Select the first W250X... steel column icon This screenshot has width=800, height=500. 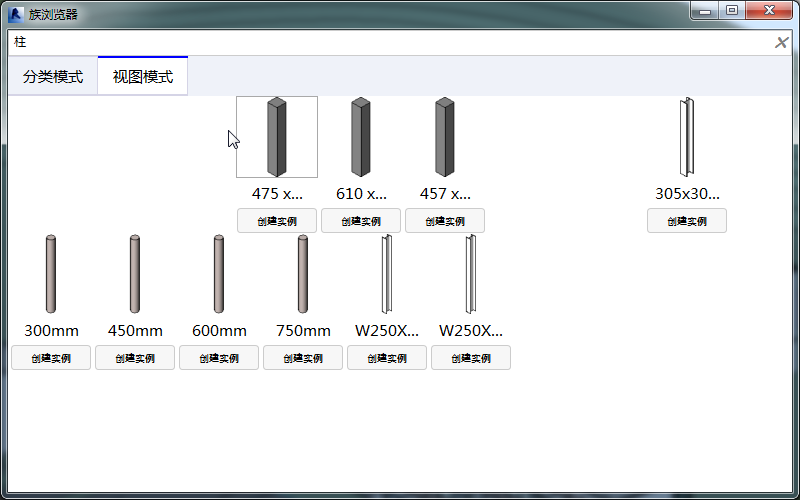[x=387, y=274]
